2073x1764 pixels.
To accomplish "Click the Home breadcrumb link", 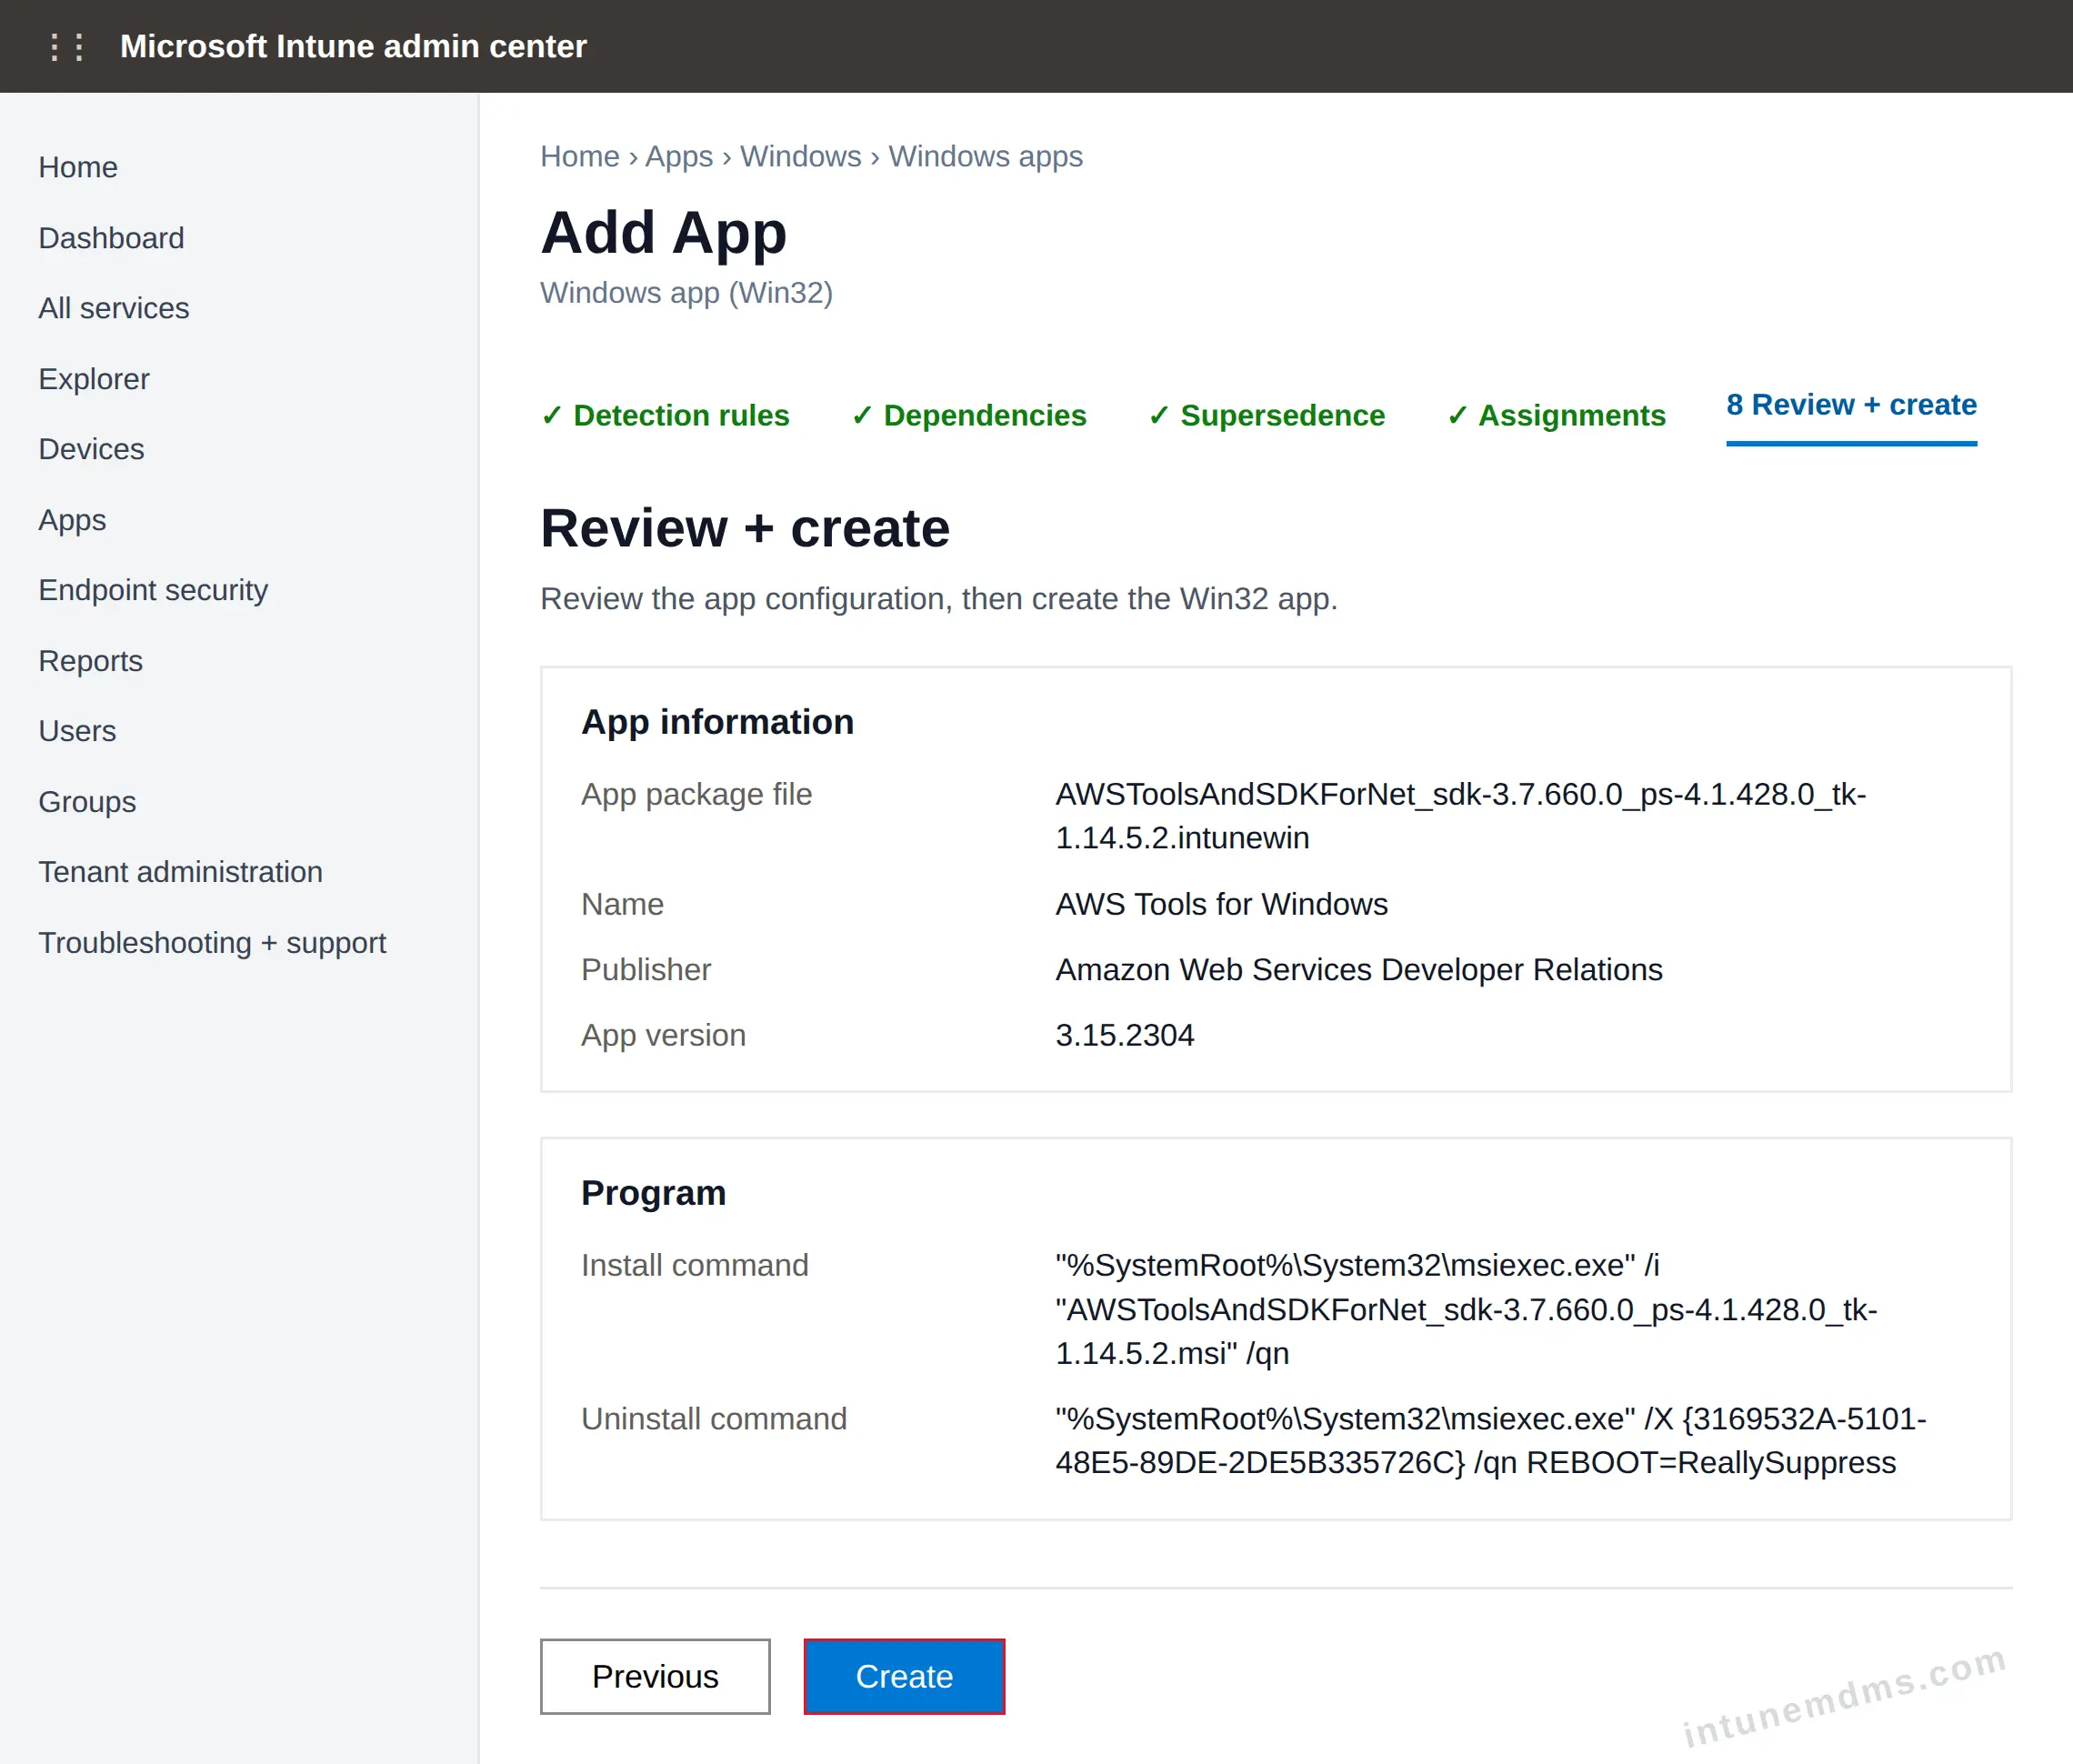I will (580, 156).
